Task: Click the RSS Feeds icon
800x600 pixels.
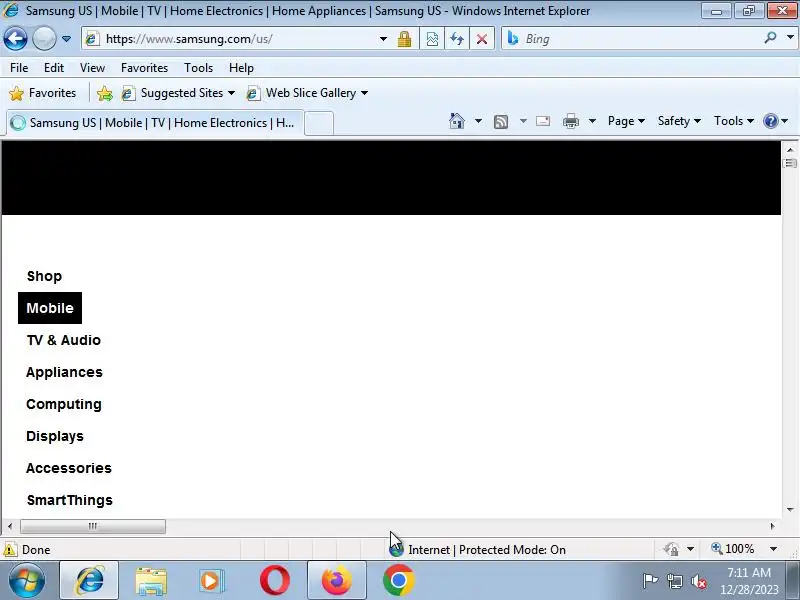Action: (501, 121)
